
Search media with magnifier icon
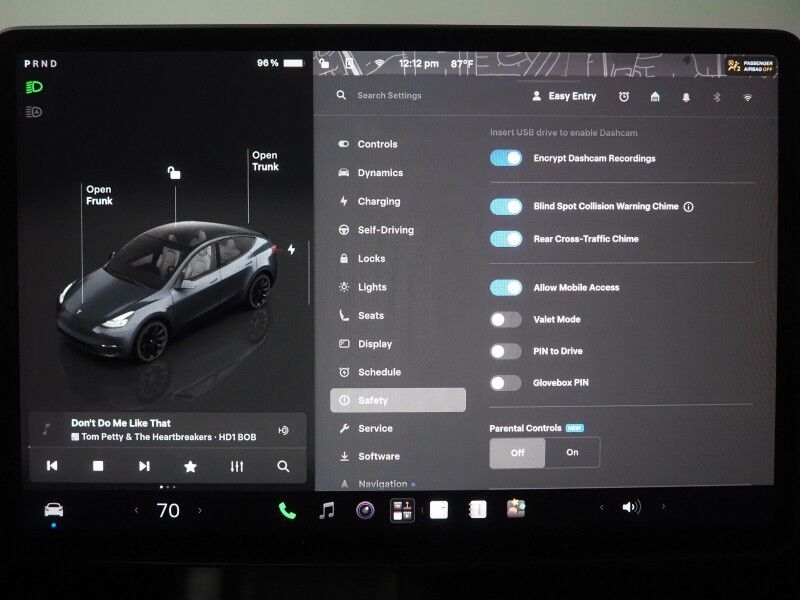283,466
